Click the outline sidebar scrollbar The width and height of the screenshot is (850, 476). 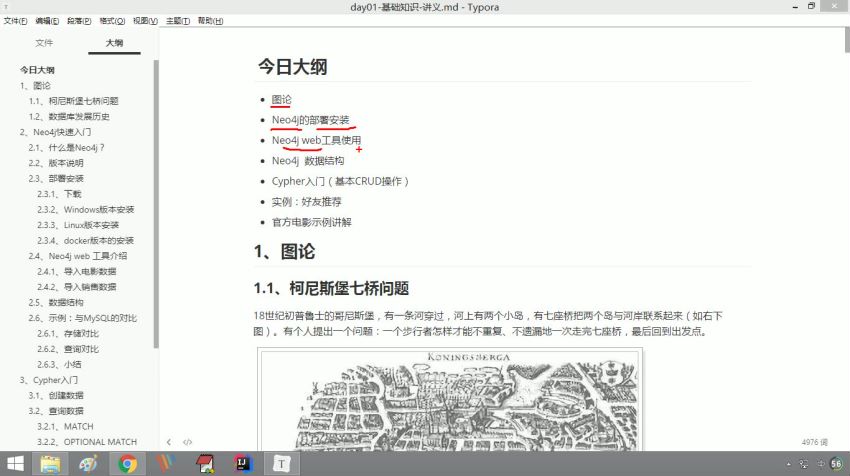(x=156, y=203)
